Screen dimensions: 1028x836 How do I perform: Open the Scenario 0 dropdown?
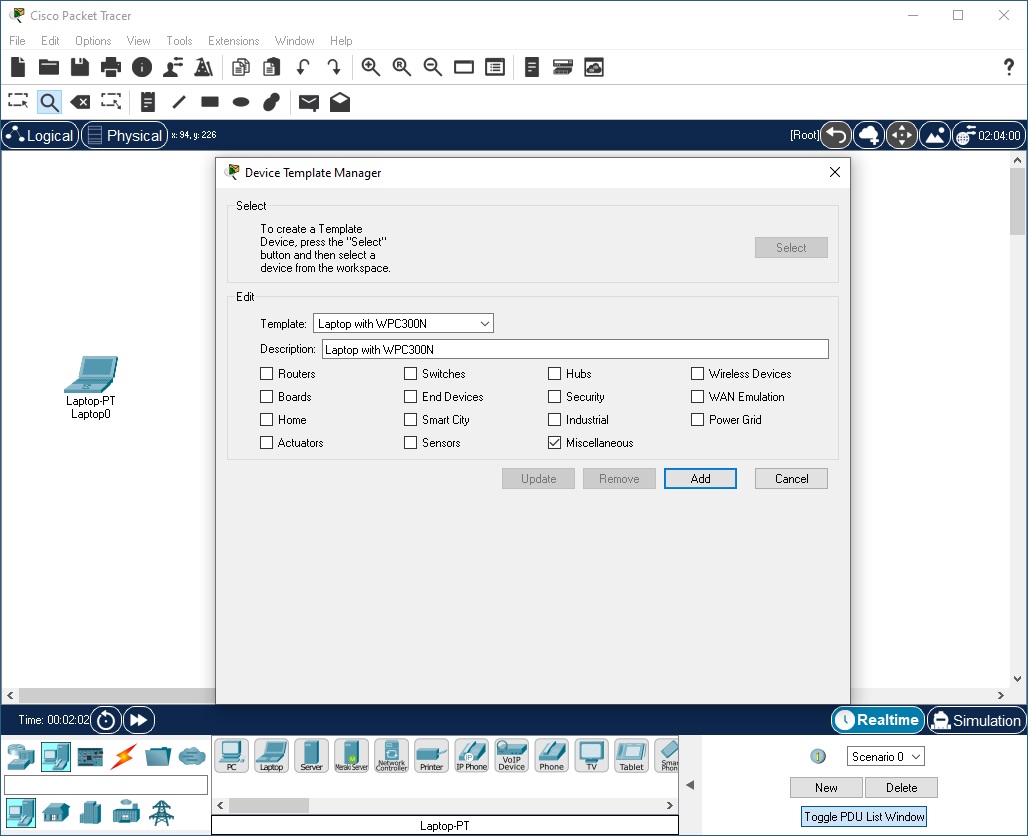click(884, 756)
